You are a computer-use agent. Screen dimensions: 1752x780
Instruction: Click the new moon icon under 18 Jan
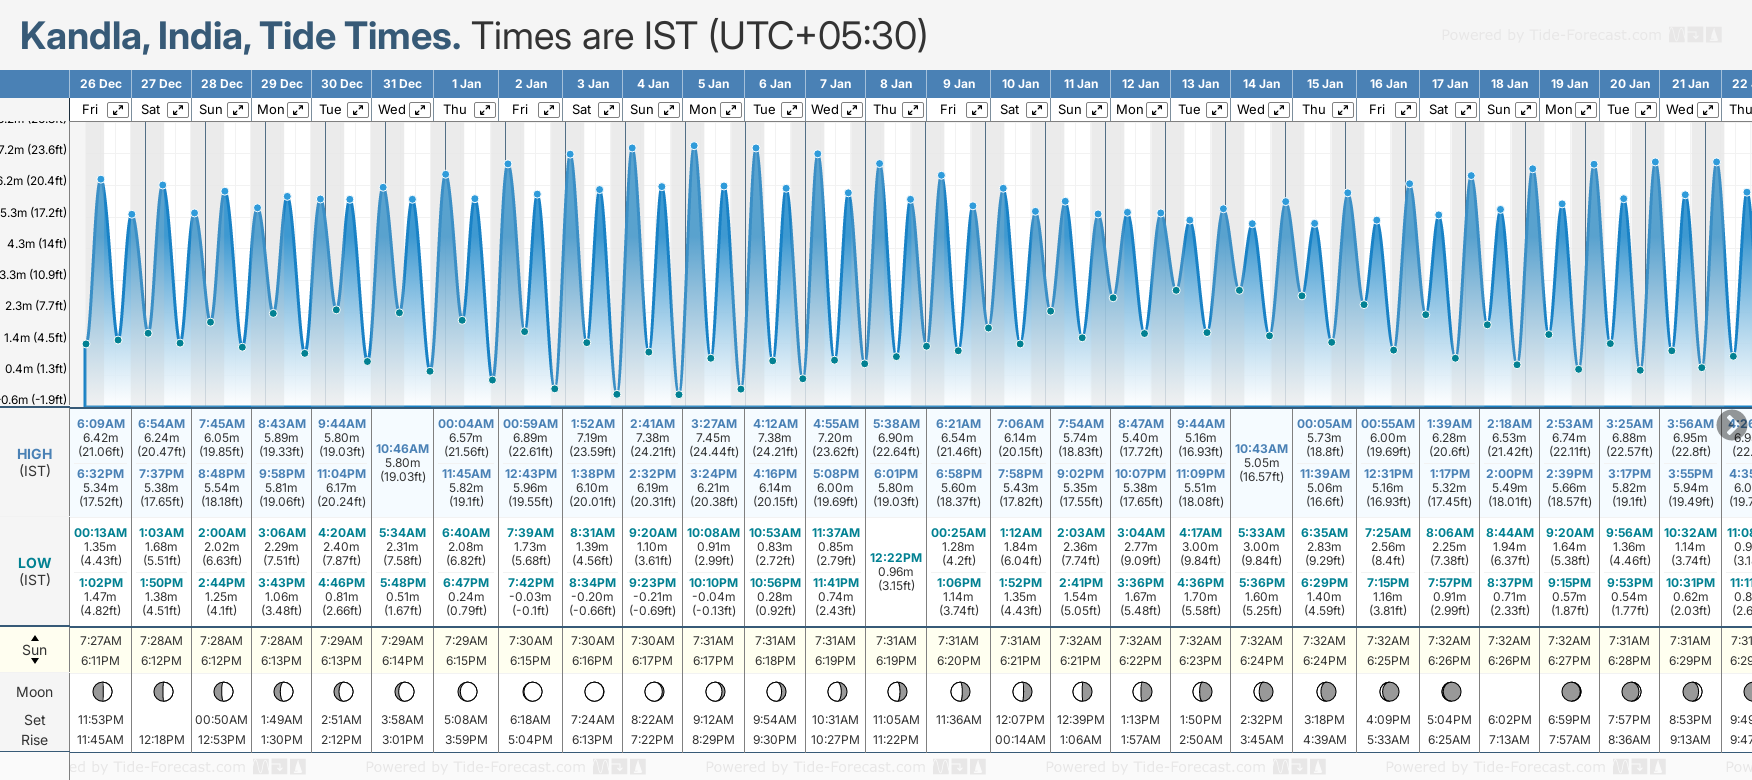[x=1510, y=691]
